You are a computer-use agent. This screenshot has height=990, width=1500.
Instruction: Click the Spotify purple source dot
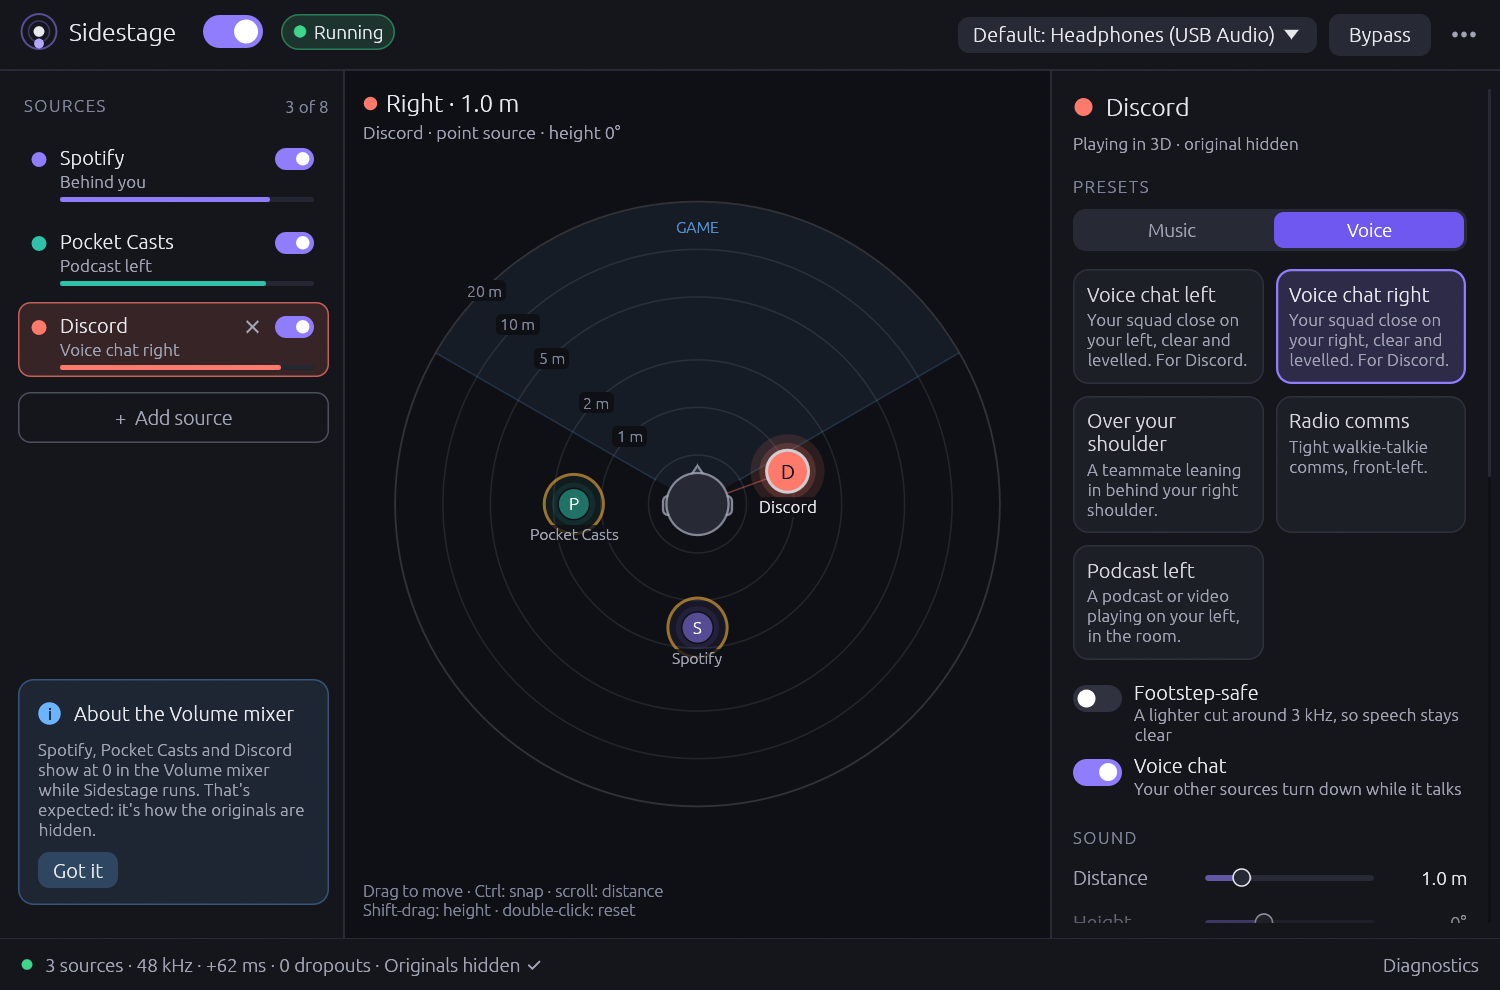(x=39, y=159)
